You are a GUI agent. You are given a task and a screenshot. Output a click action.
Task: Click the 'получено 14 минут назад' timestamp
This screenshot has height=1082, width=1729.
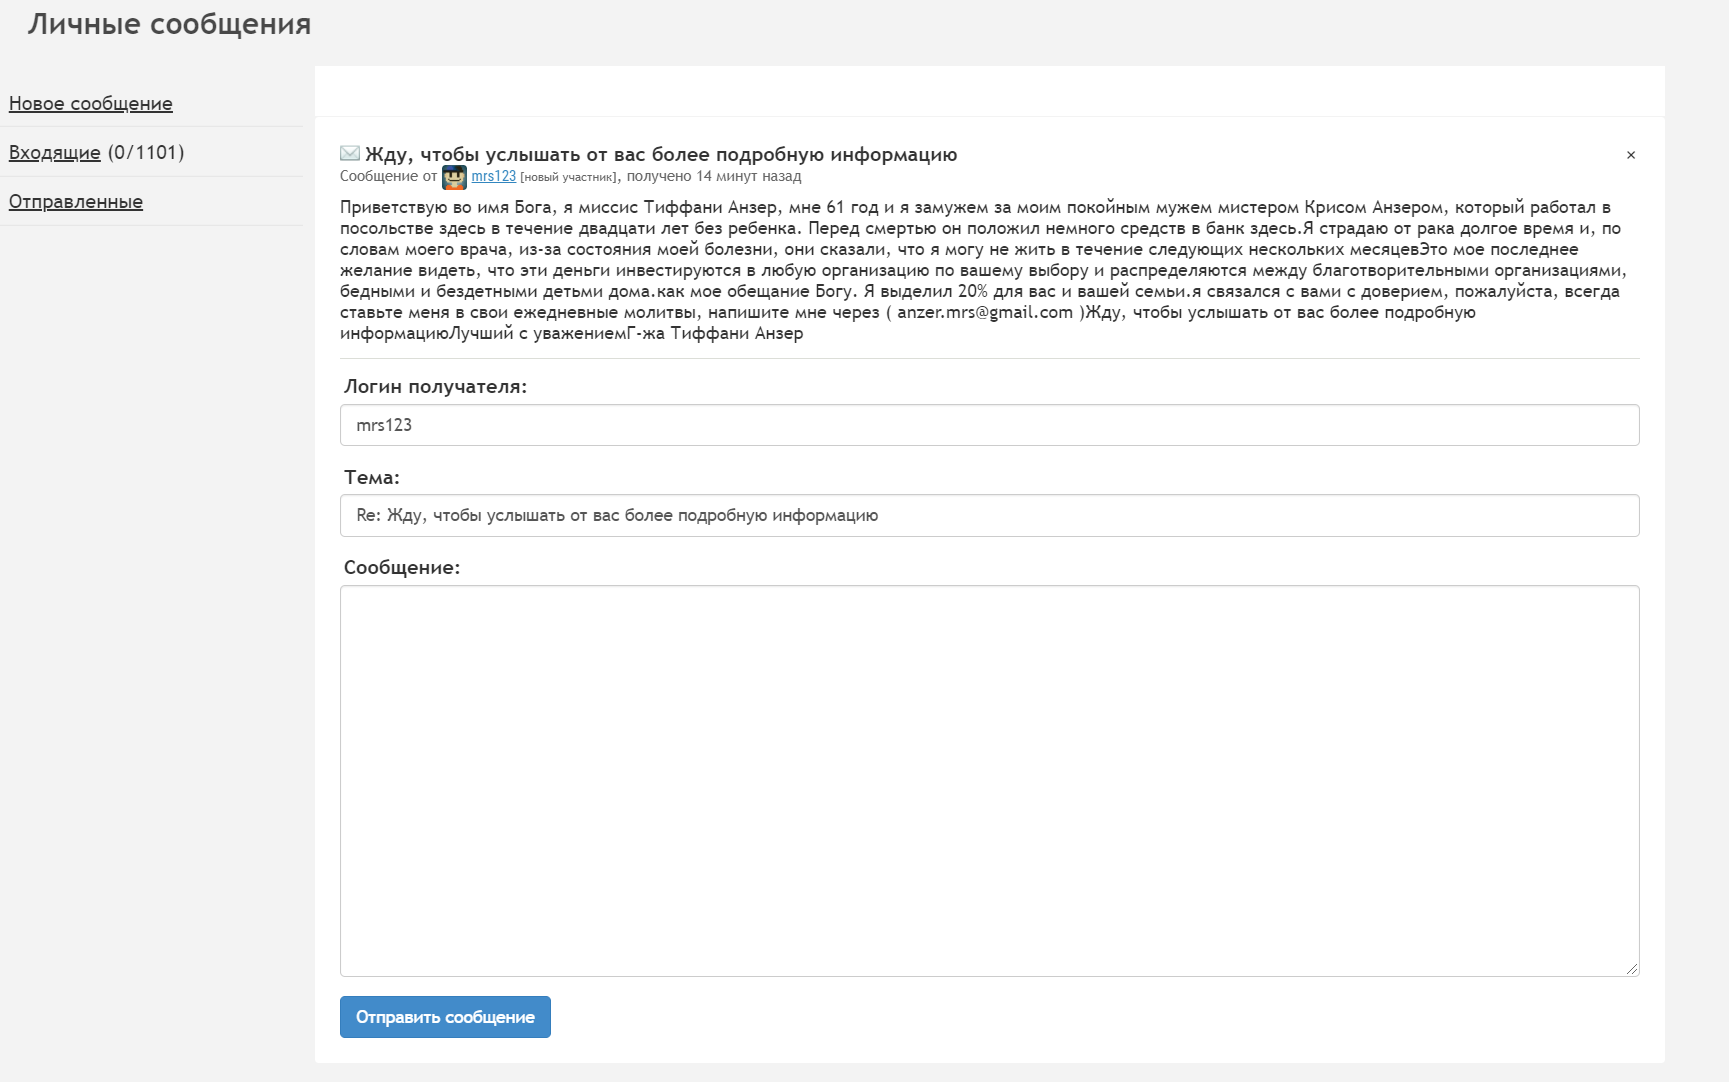[714, 176]
